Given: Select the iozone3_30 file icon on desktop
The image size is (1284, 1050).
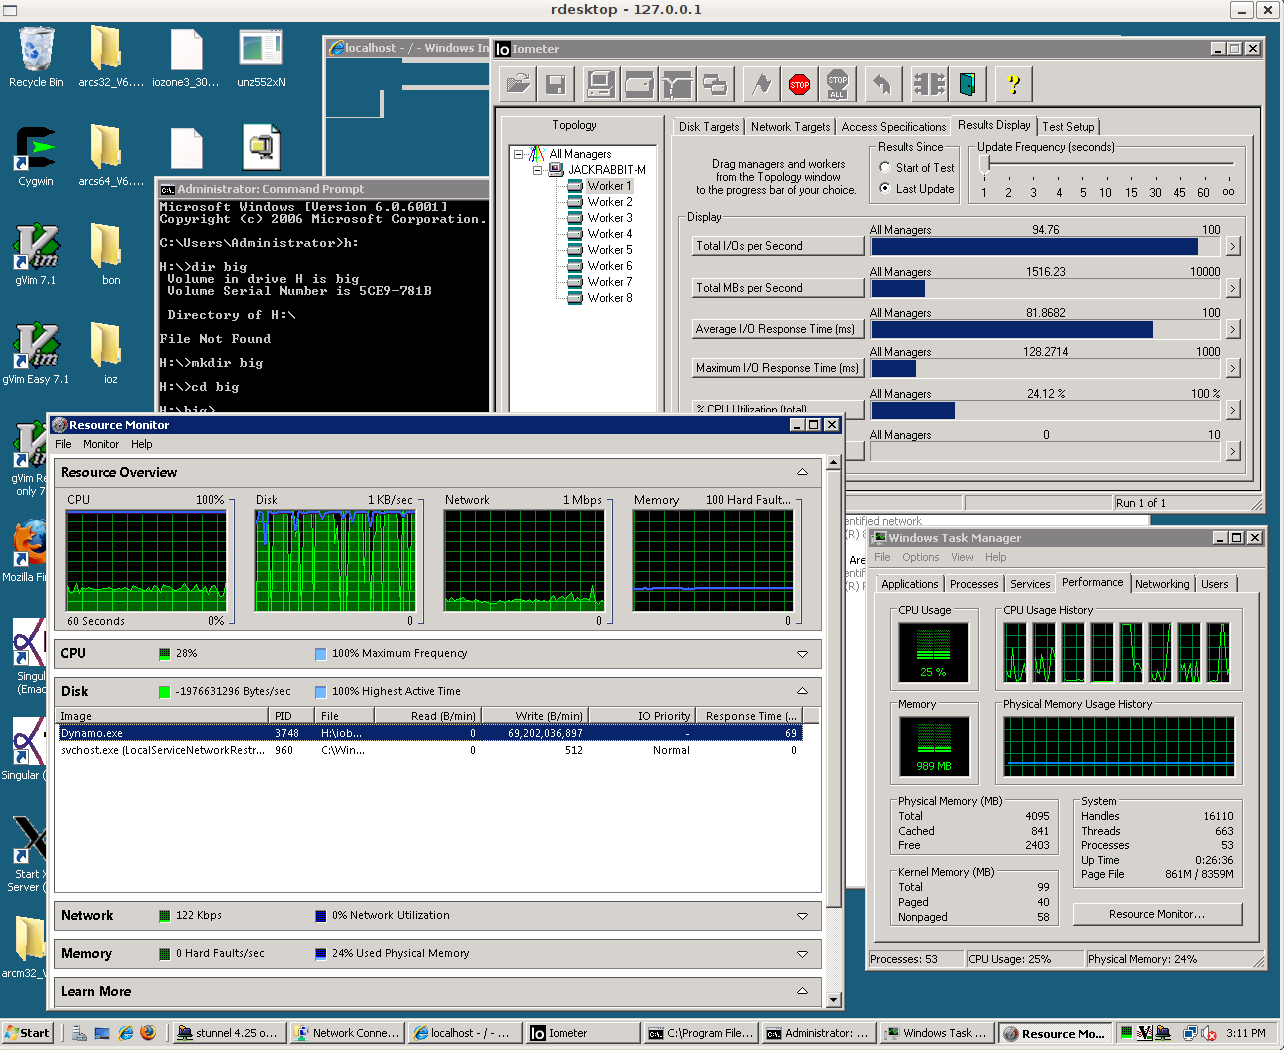Looking at the screenshot, I should point(186,58).
